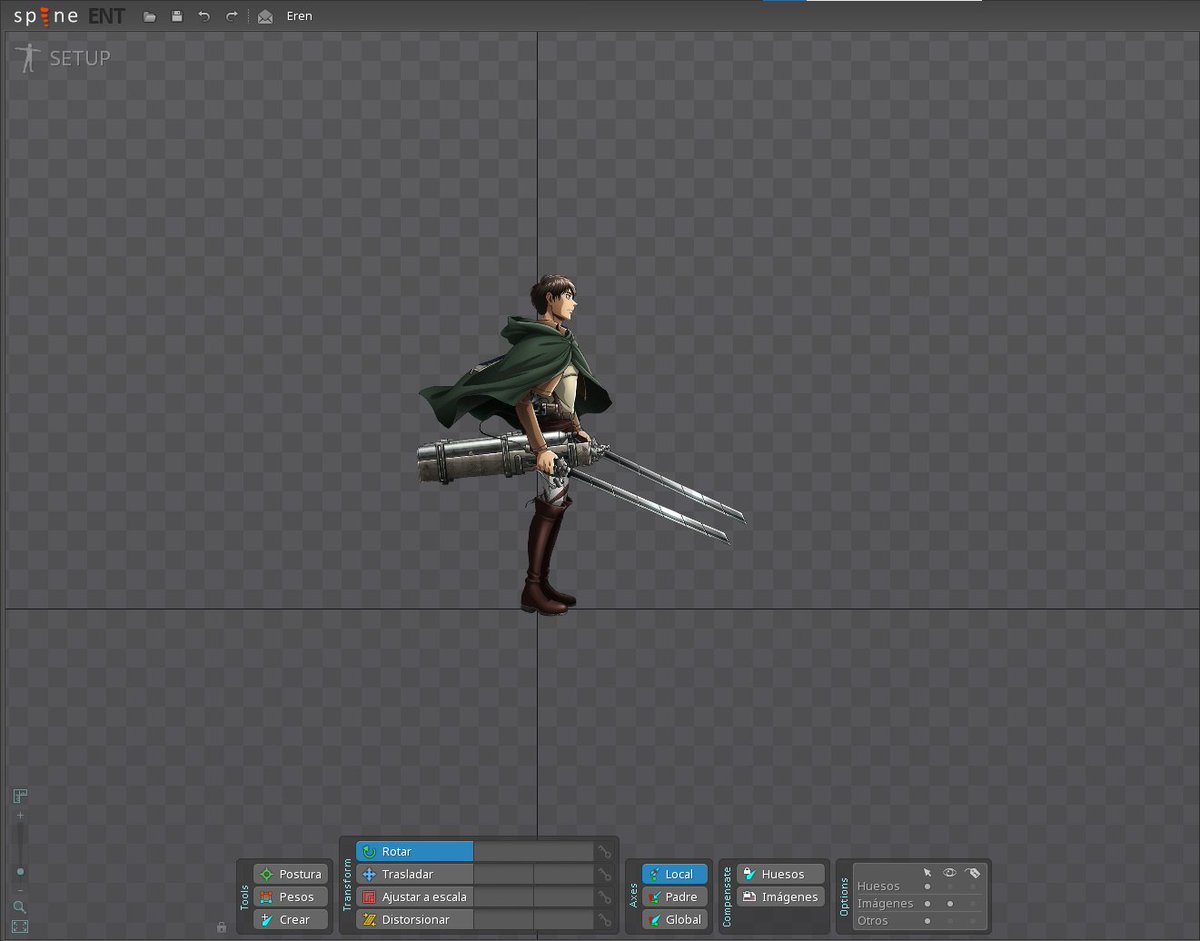Image resolution: width=1200 pixels, height=941 pixels.
Task: Click the first Trasladar value field
Action: (504, 874)
